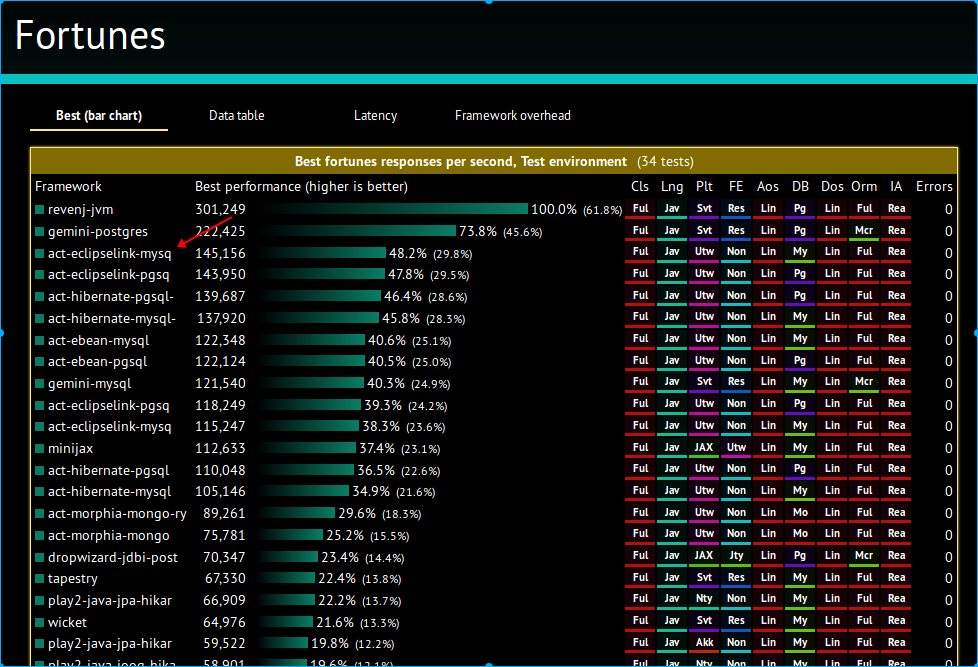The image size is (978, 667).
Task: Click the Mcr ORM badge in dropwizard-jdbi-post row
Action: pos(864,556)
